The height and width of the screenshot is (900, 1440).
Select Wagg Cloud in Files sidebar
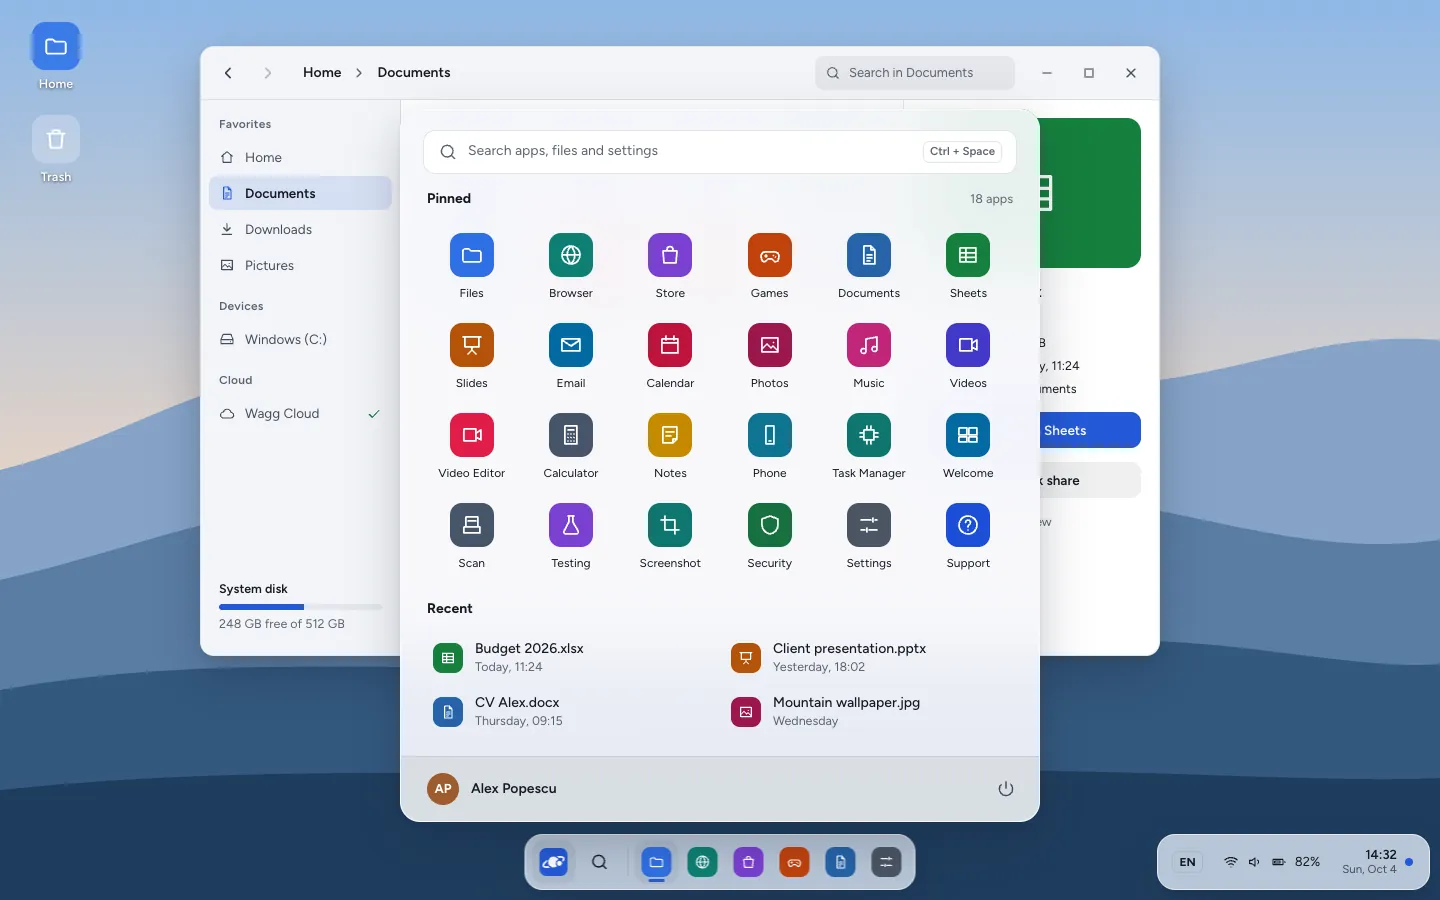tap(300, 414)
